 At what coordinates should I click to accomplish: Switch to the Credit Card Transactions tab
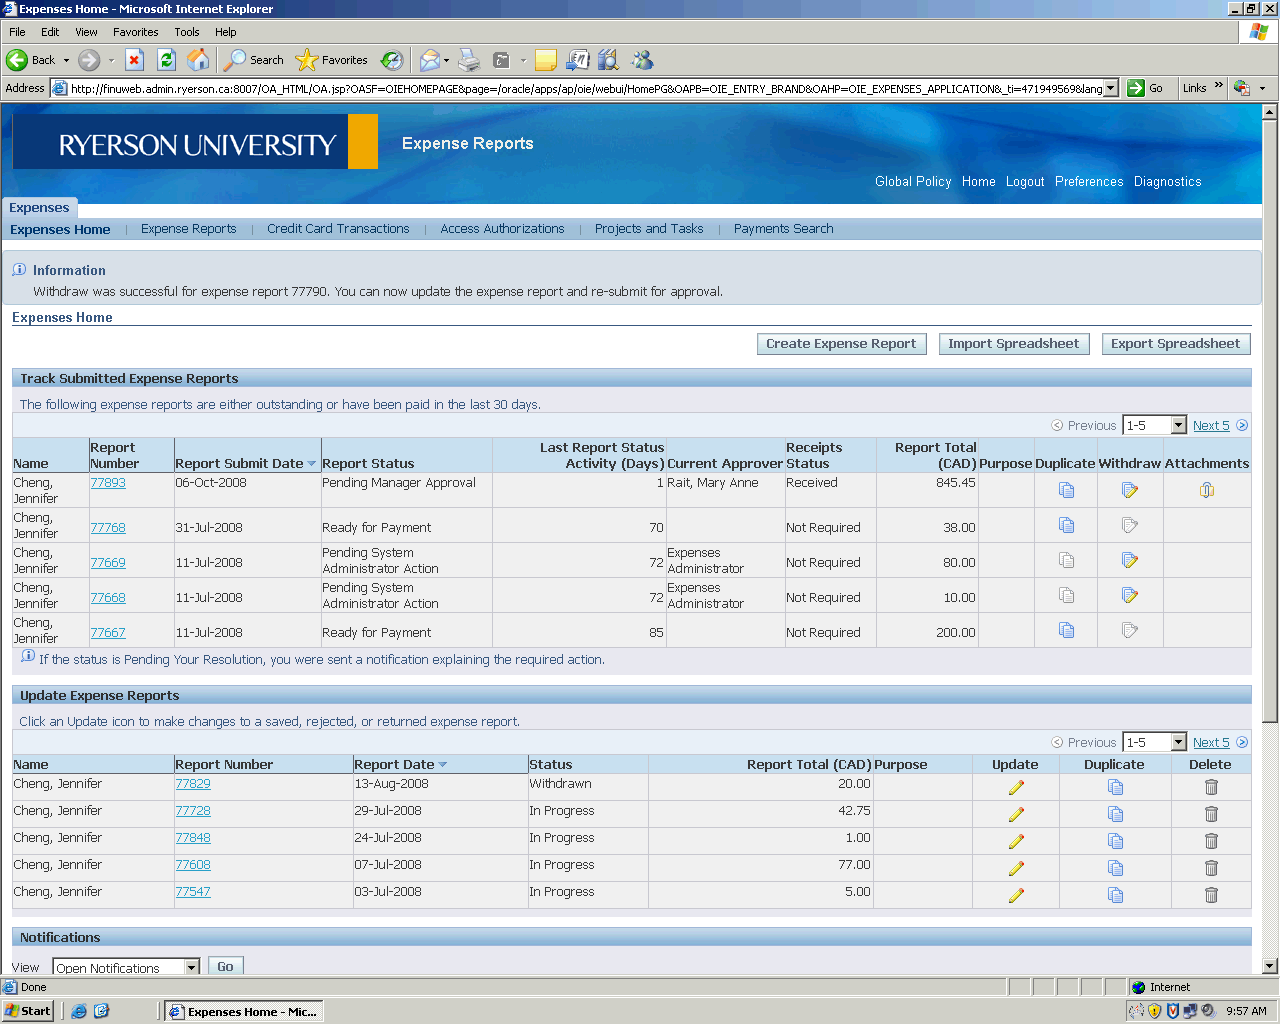(x=338, y=229)
